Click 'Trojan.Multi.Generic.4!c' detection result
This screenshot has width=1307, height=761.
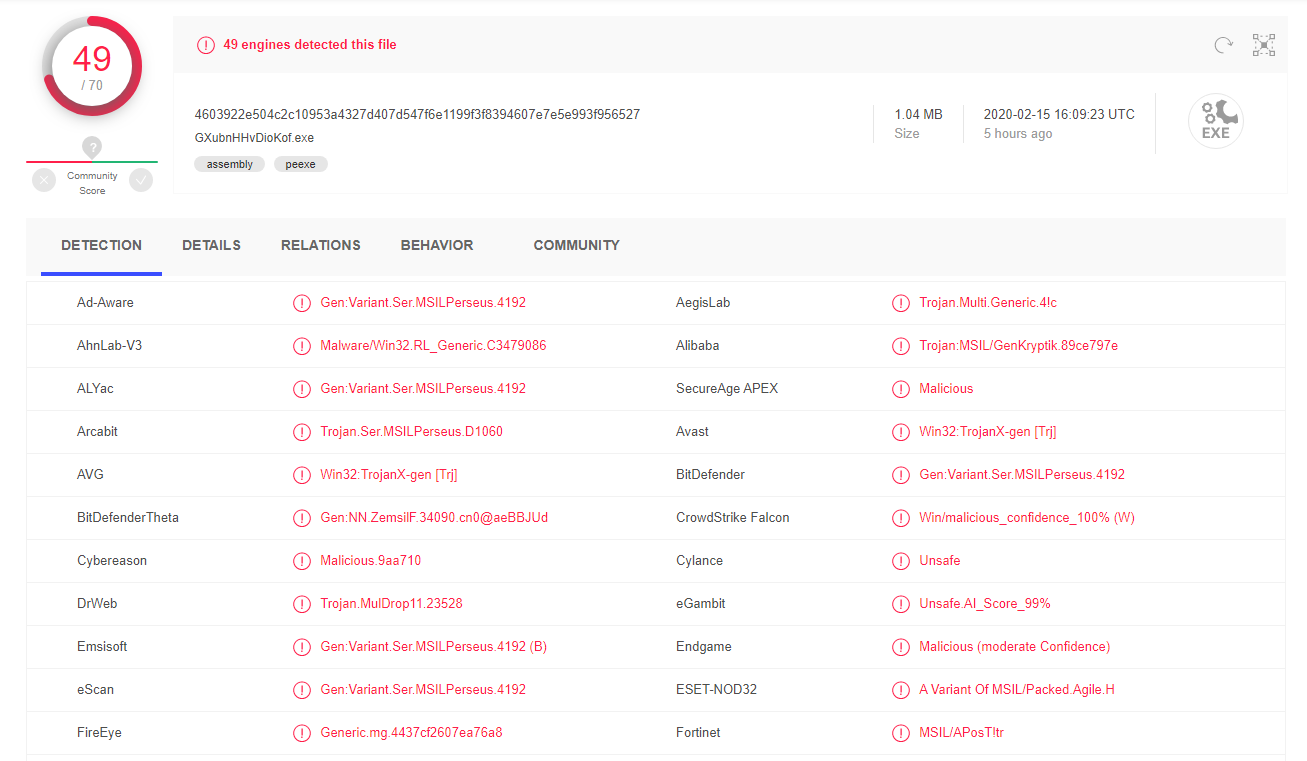click(x=988, y=303)
